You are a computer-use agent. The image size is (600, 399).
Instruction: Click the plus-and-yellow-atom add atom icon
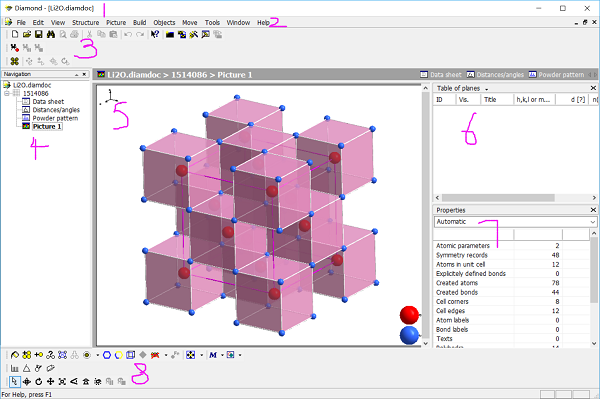38,355
